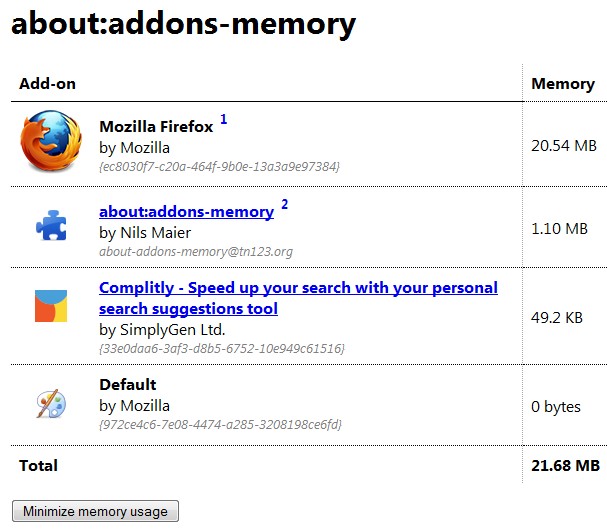Viewport: 607px width, 532px height.
Task: Click the Mozilla Firefox add-on name
Action: [156, 127]
